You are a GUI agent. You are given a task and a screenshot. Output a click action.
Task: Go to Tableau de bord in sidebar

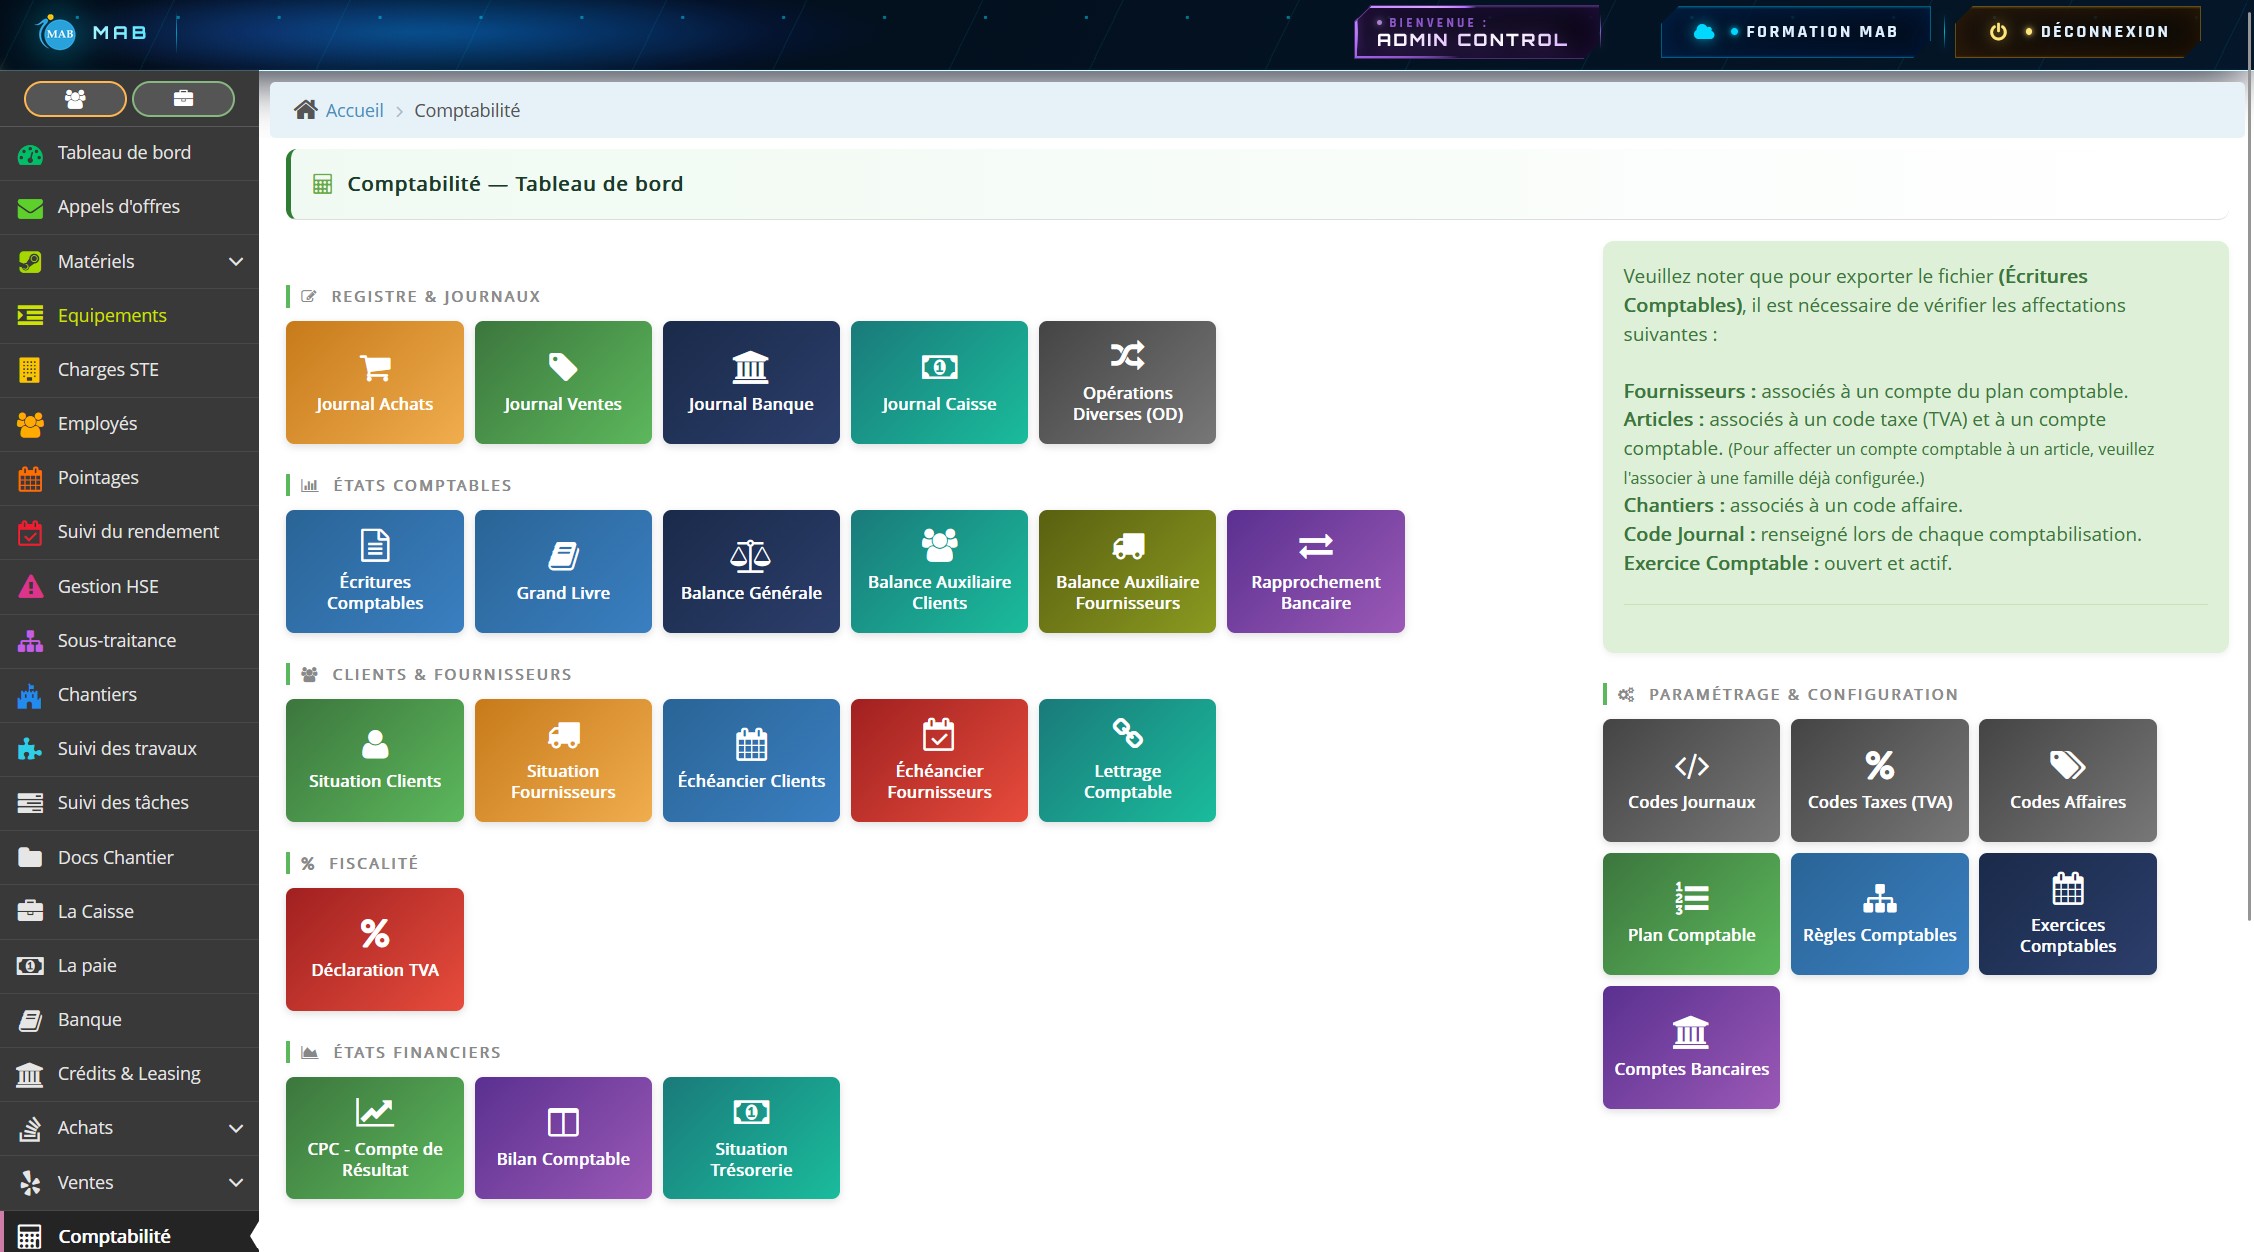pyautogui.click(x=129, y=153)
